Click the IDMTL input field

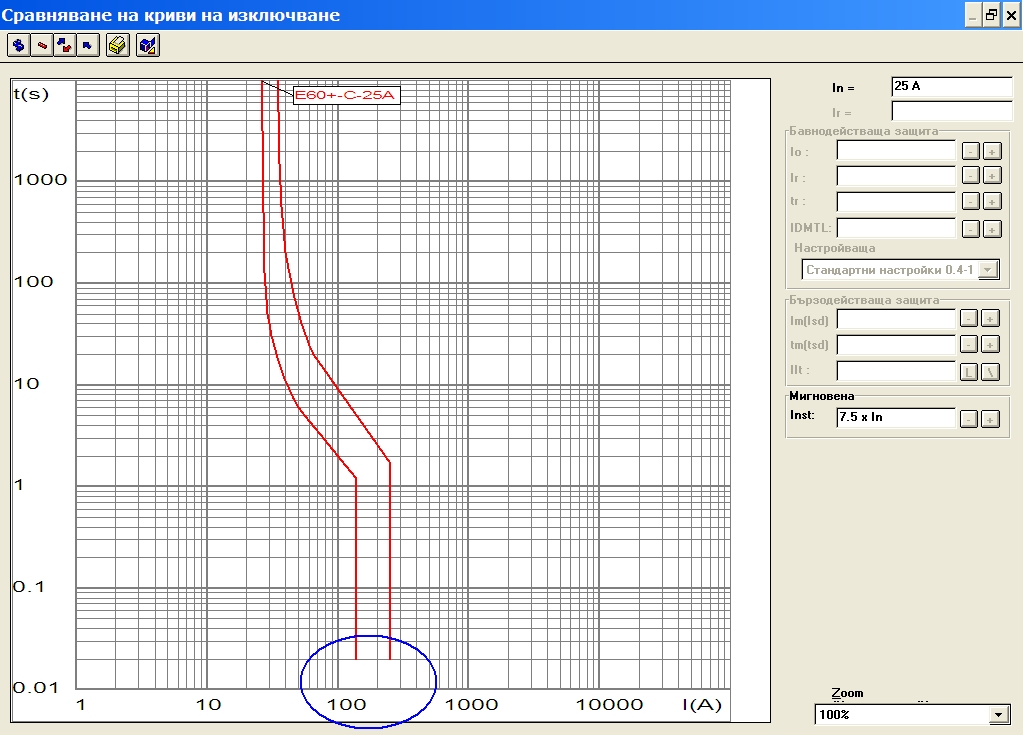point(895,228)
